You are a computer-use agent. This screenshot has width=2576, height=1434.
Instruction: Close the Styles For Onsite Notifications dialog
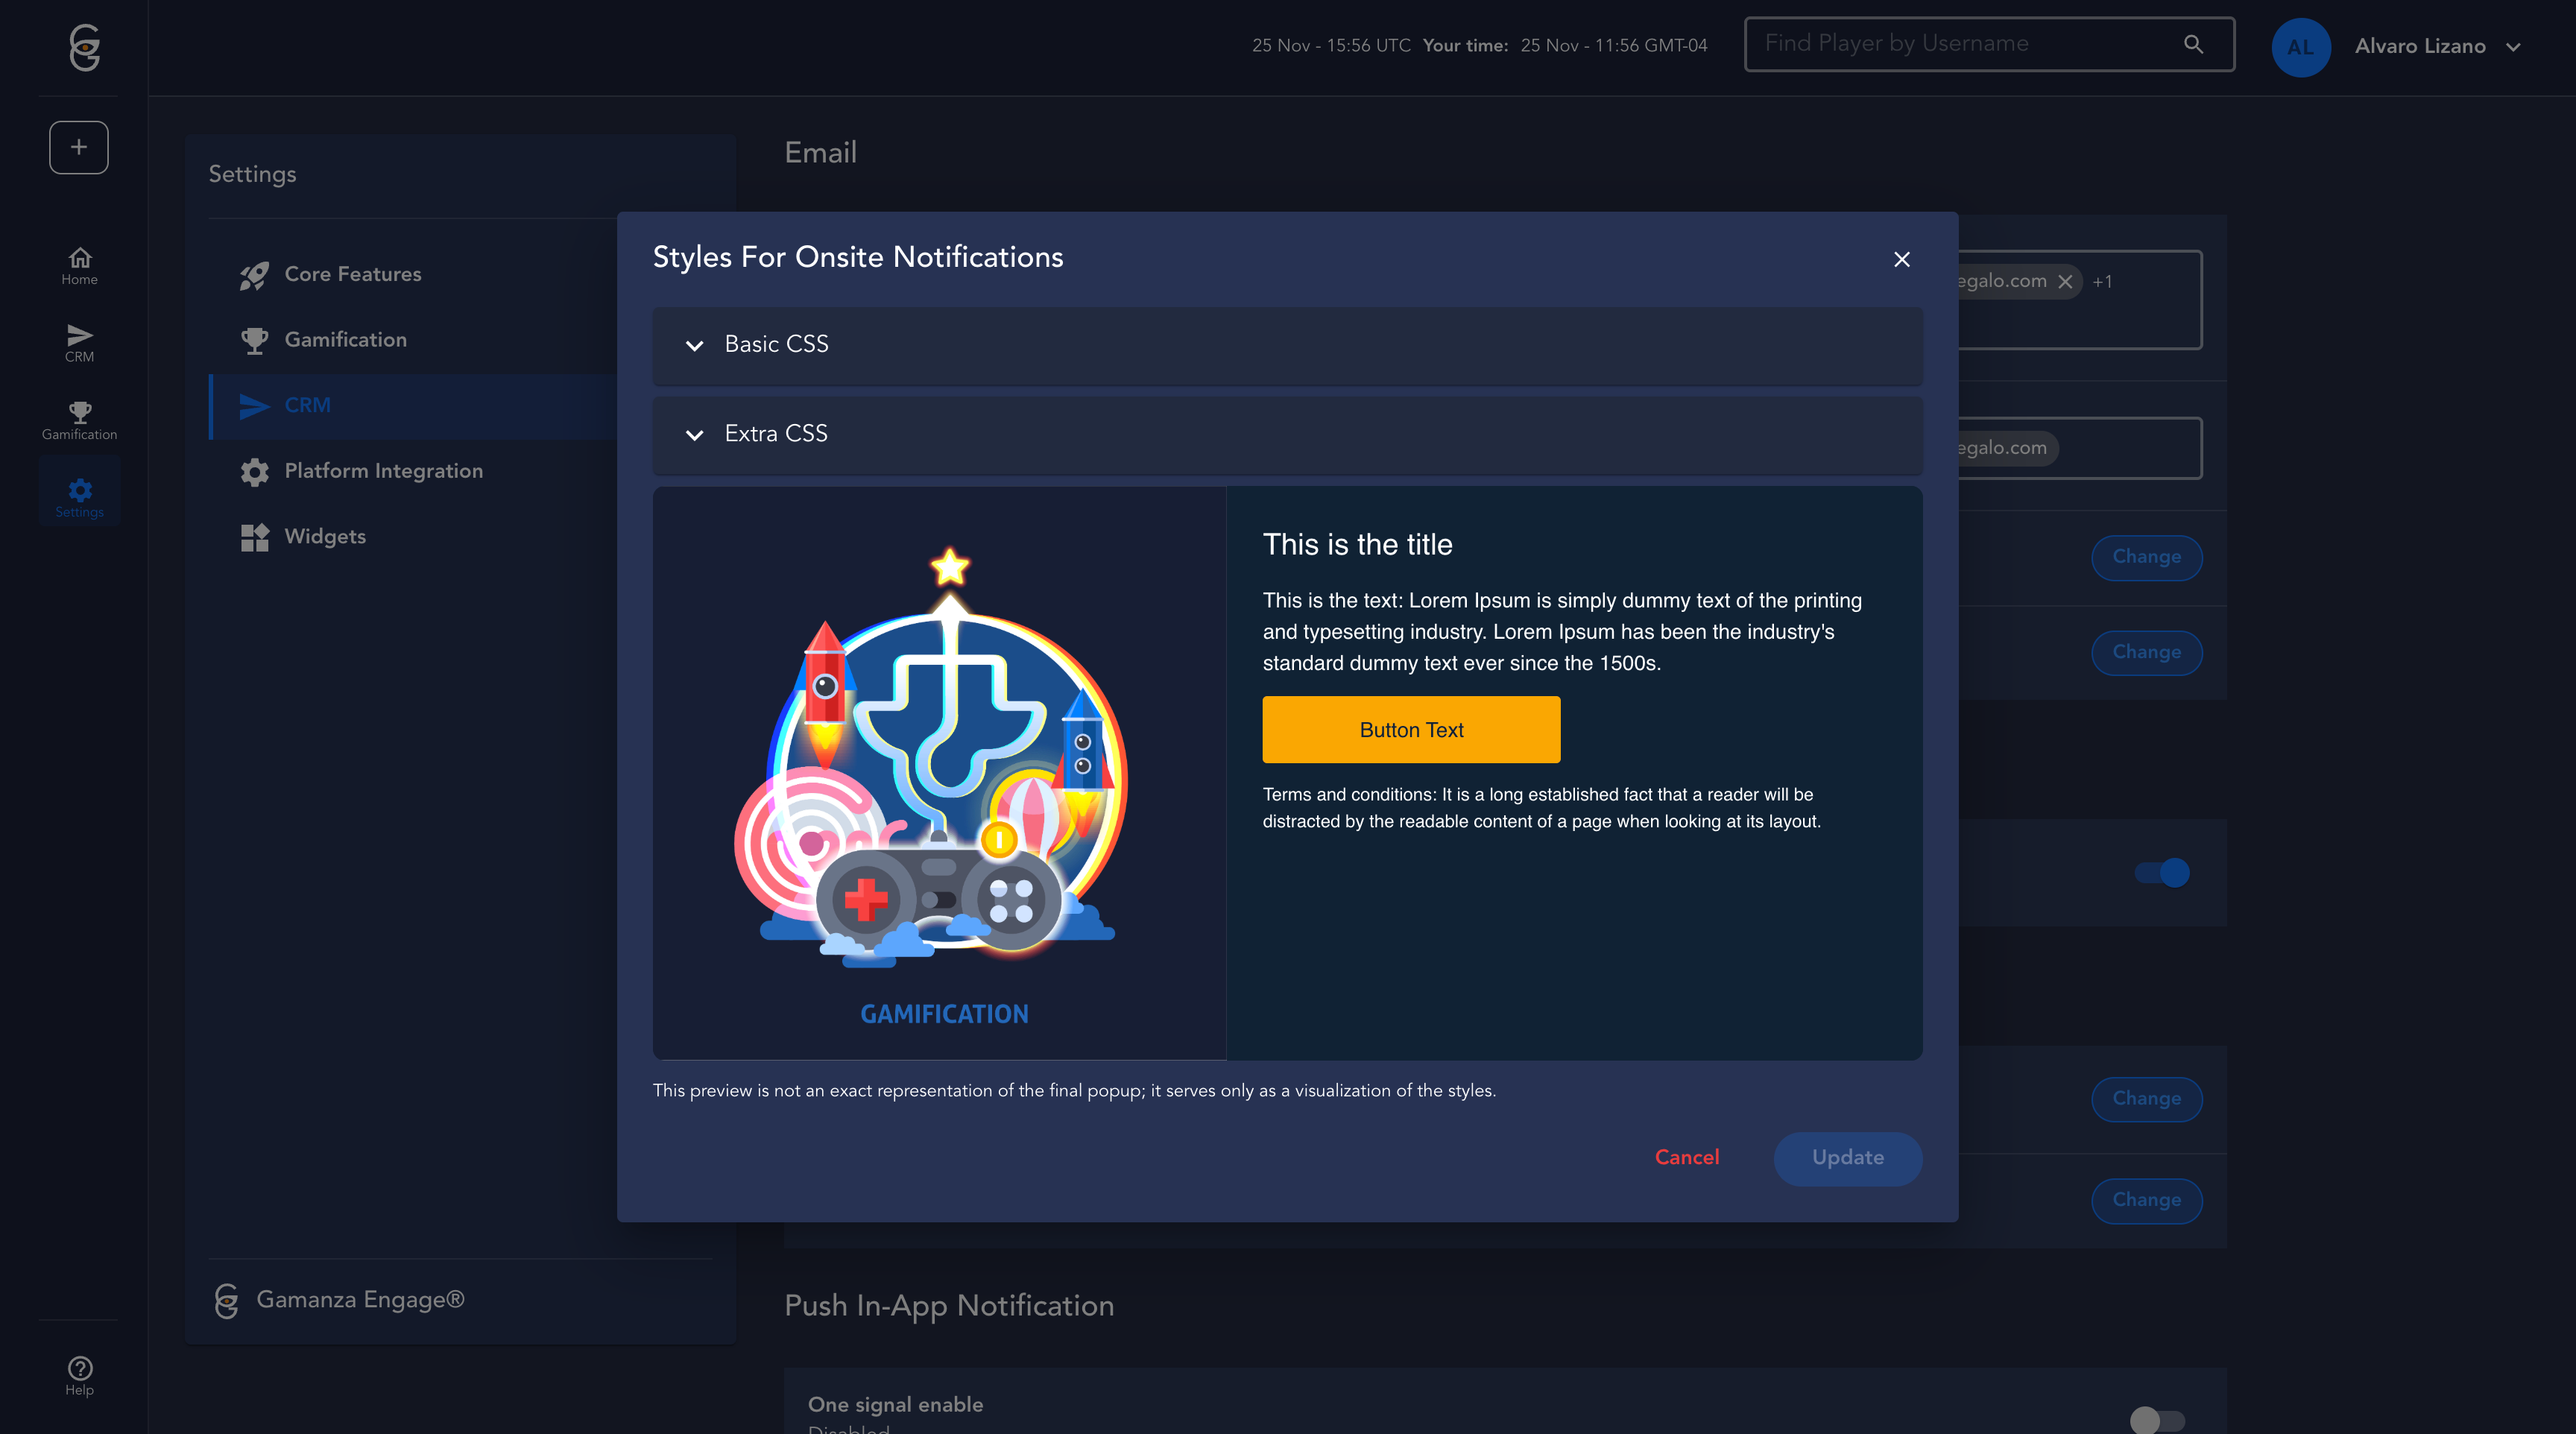1901,260
